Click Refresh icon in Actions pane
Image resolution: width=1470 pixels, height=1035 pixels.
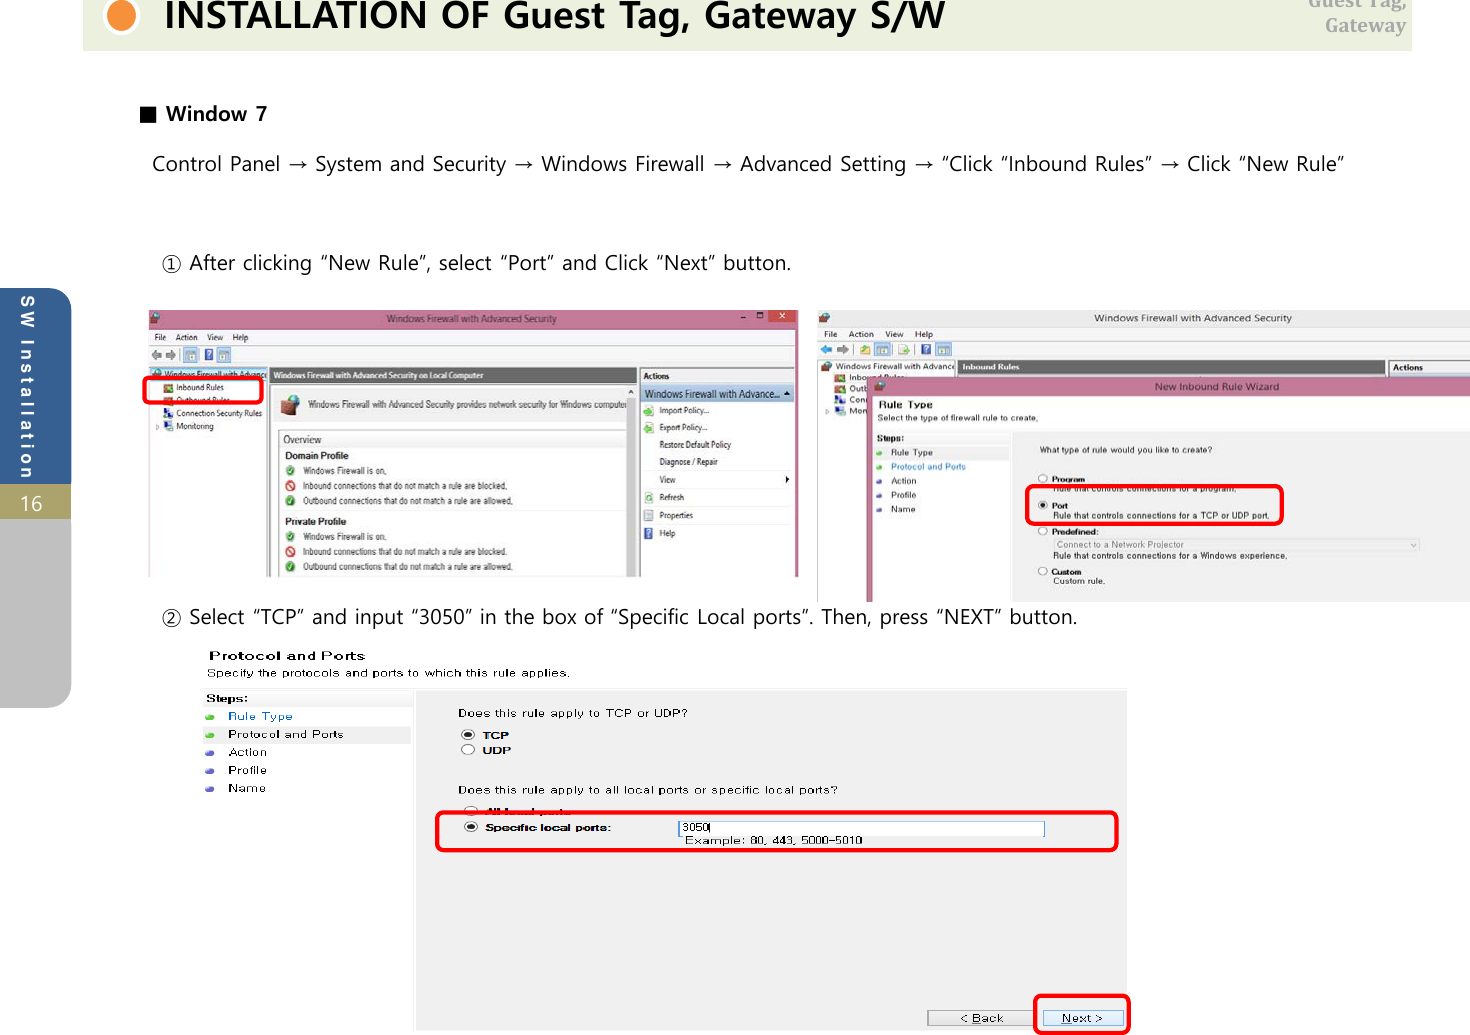649,497
